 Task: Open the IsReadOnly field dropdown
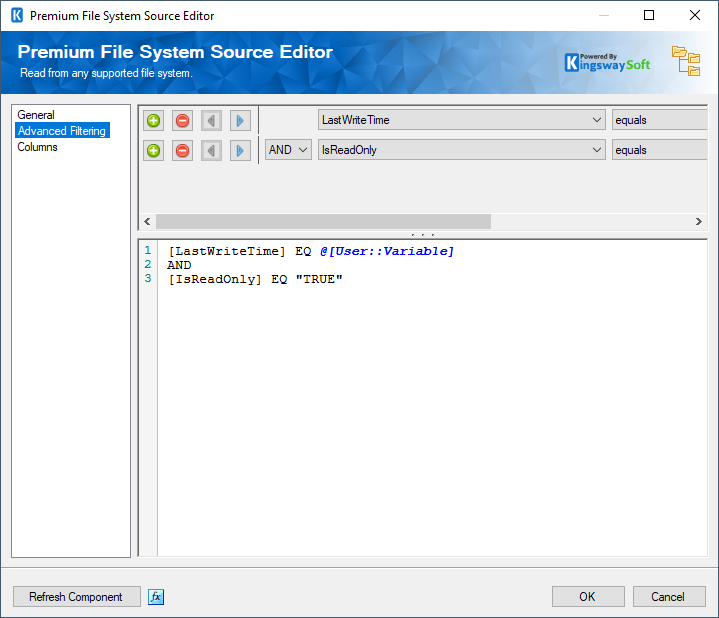click(x=462, y=150)
